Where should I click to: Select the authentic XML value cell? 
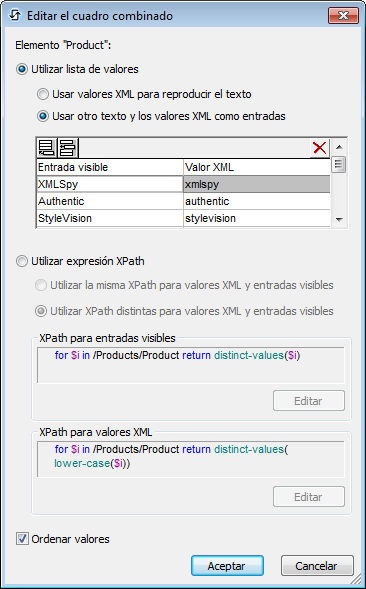(x=257, y=201)
